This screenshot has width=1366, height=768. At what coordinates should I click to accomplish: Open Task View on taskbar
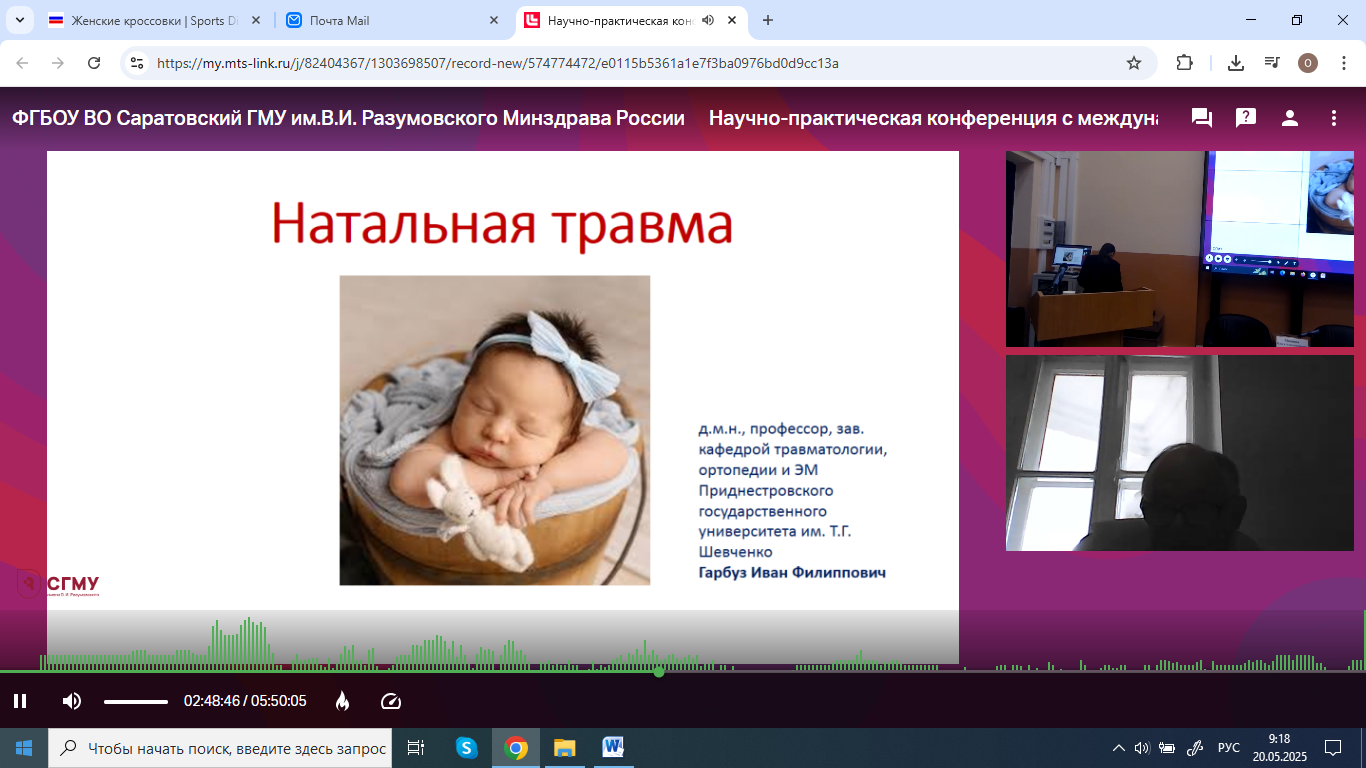click(417, 748)
